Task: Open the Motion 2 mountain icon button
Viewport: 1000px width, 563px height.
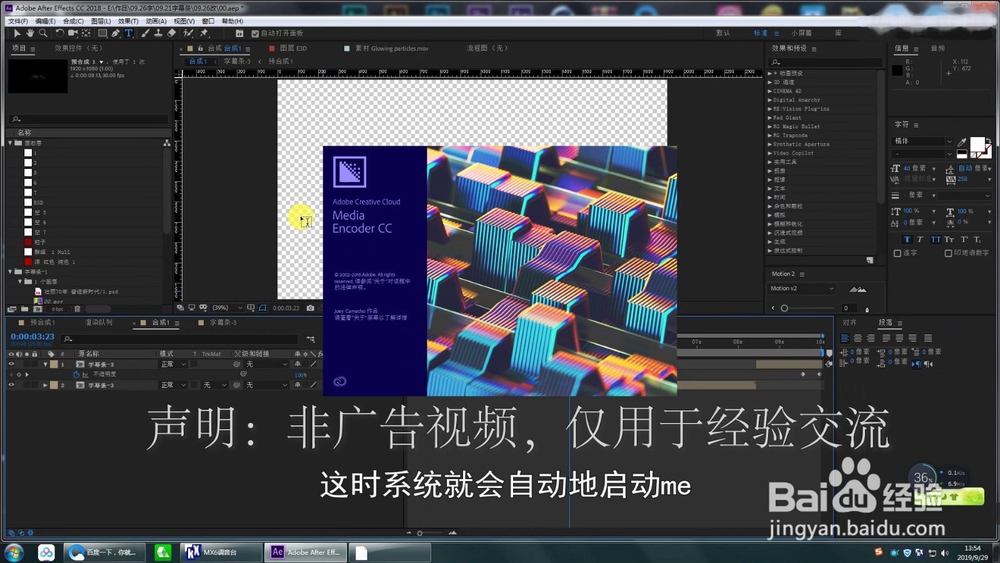Action: (858, 289)
